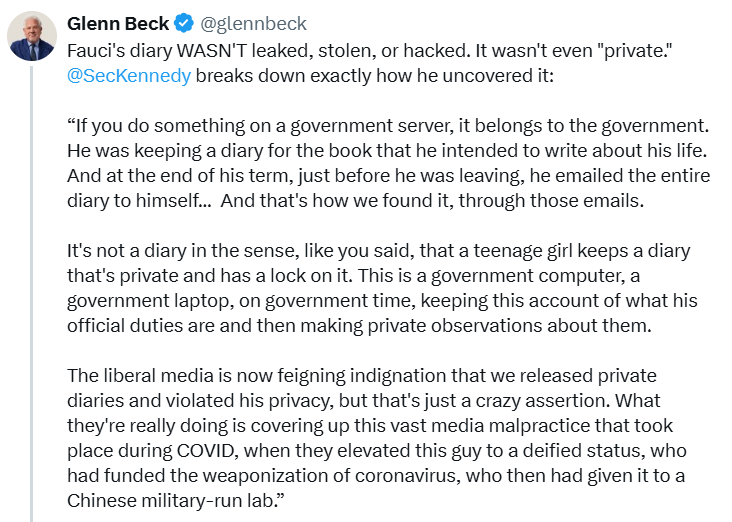Viewport: 732px width, 522px height.
Task: Open the @SecKennedy mention link
Action: point(129,76)
